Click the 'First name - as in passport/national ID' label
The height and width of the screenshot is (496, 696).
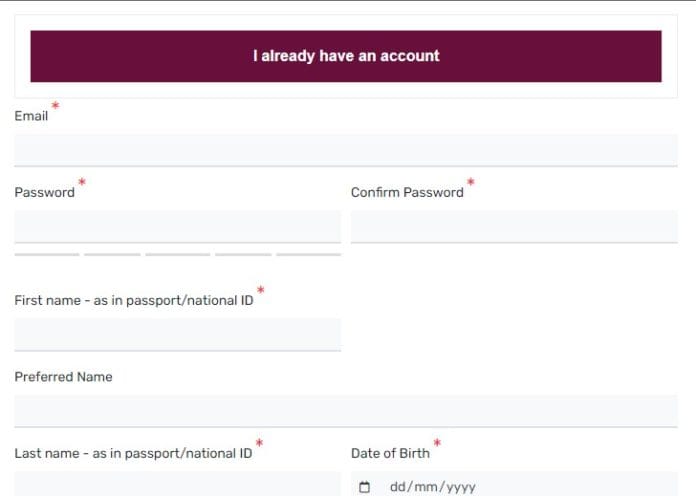click(x=133, y=300)
